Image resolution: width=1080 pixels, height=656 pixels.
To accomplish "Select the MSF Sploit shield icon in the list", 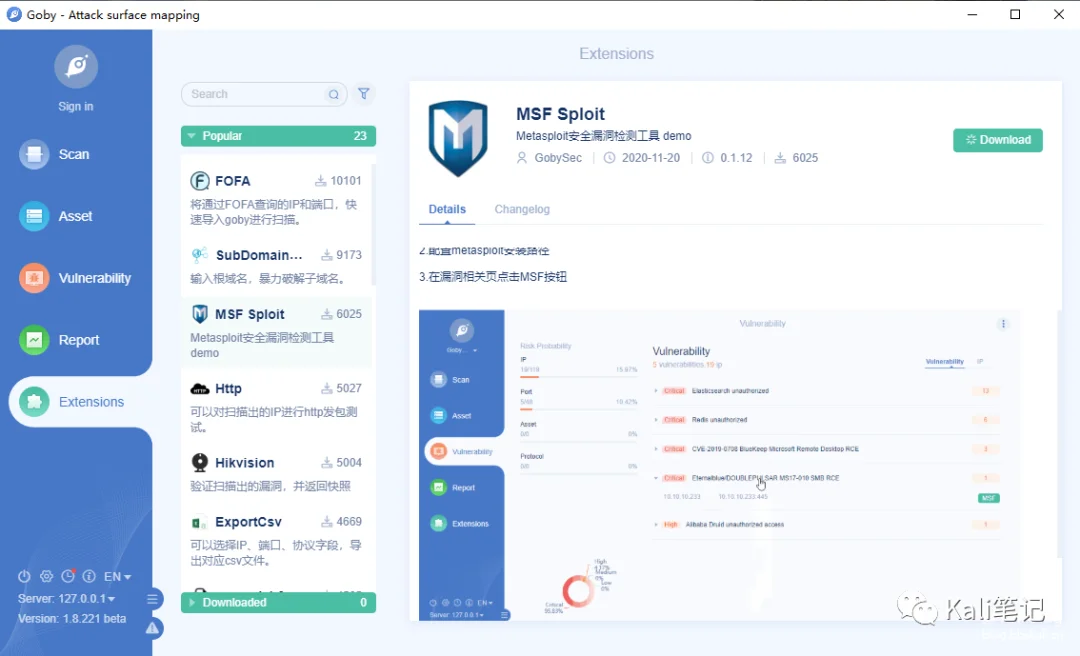I will point(200,314).
